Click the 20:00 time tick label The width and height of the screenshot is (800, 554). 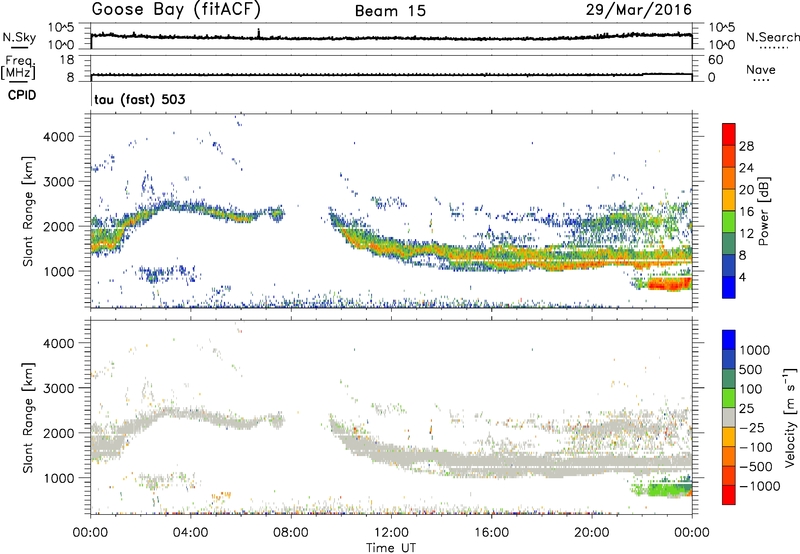[591, 533]
